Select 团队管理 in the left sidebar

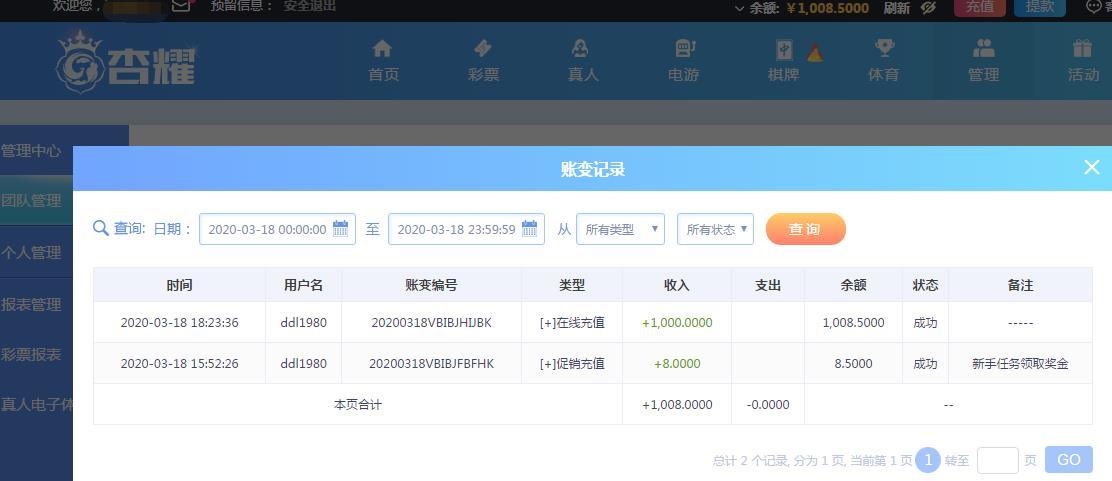[x=32, y=200]
